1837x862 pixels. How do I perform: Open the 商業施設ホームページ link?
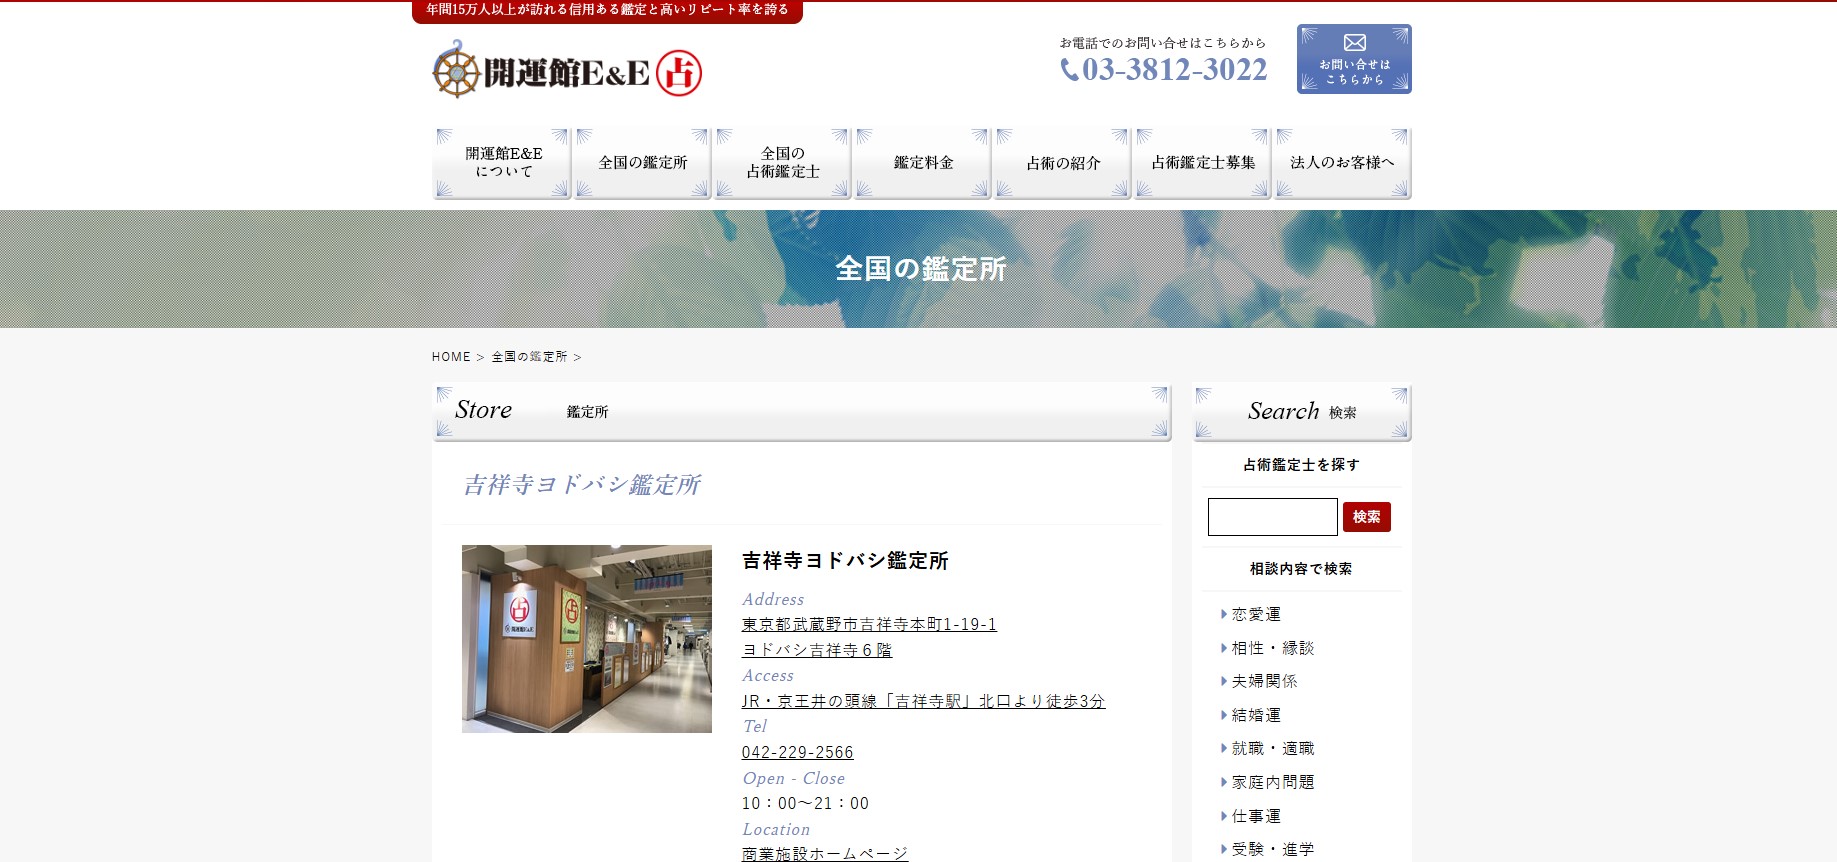[824, 853]
